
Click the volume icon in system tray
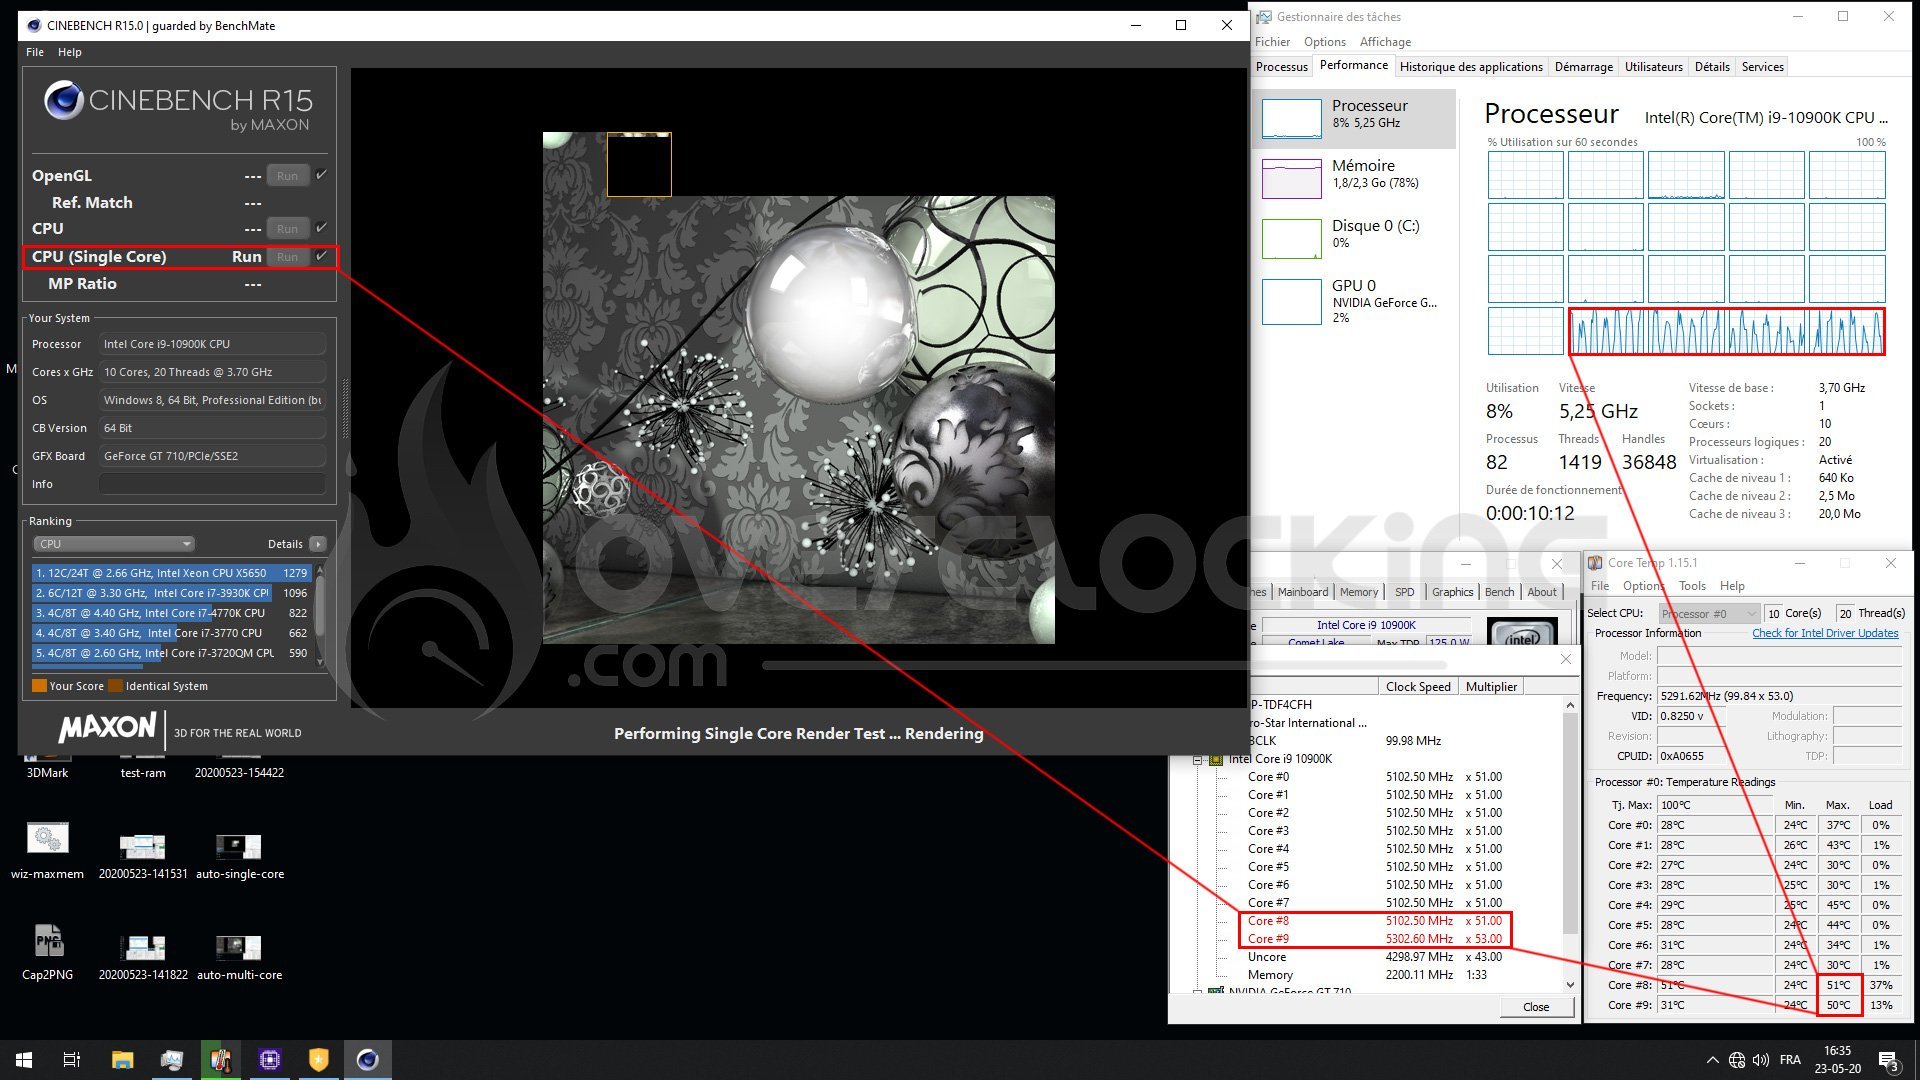pyautogui.click(x=1761, y=1060)
